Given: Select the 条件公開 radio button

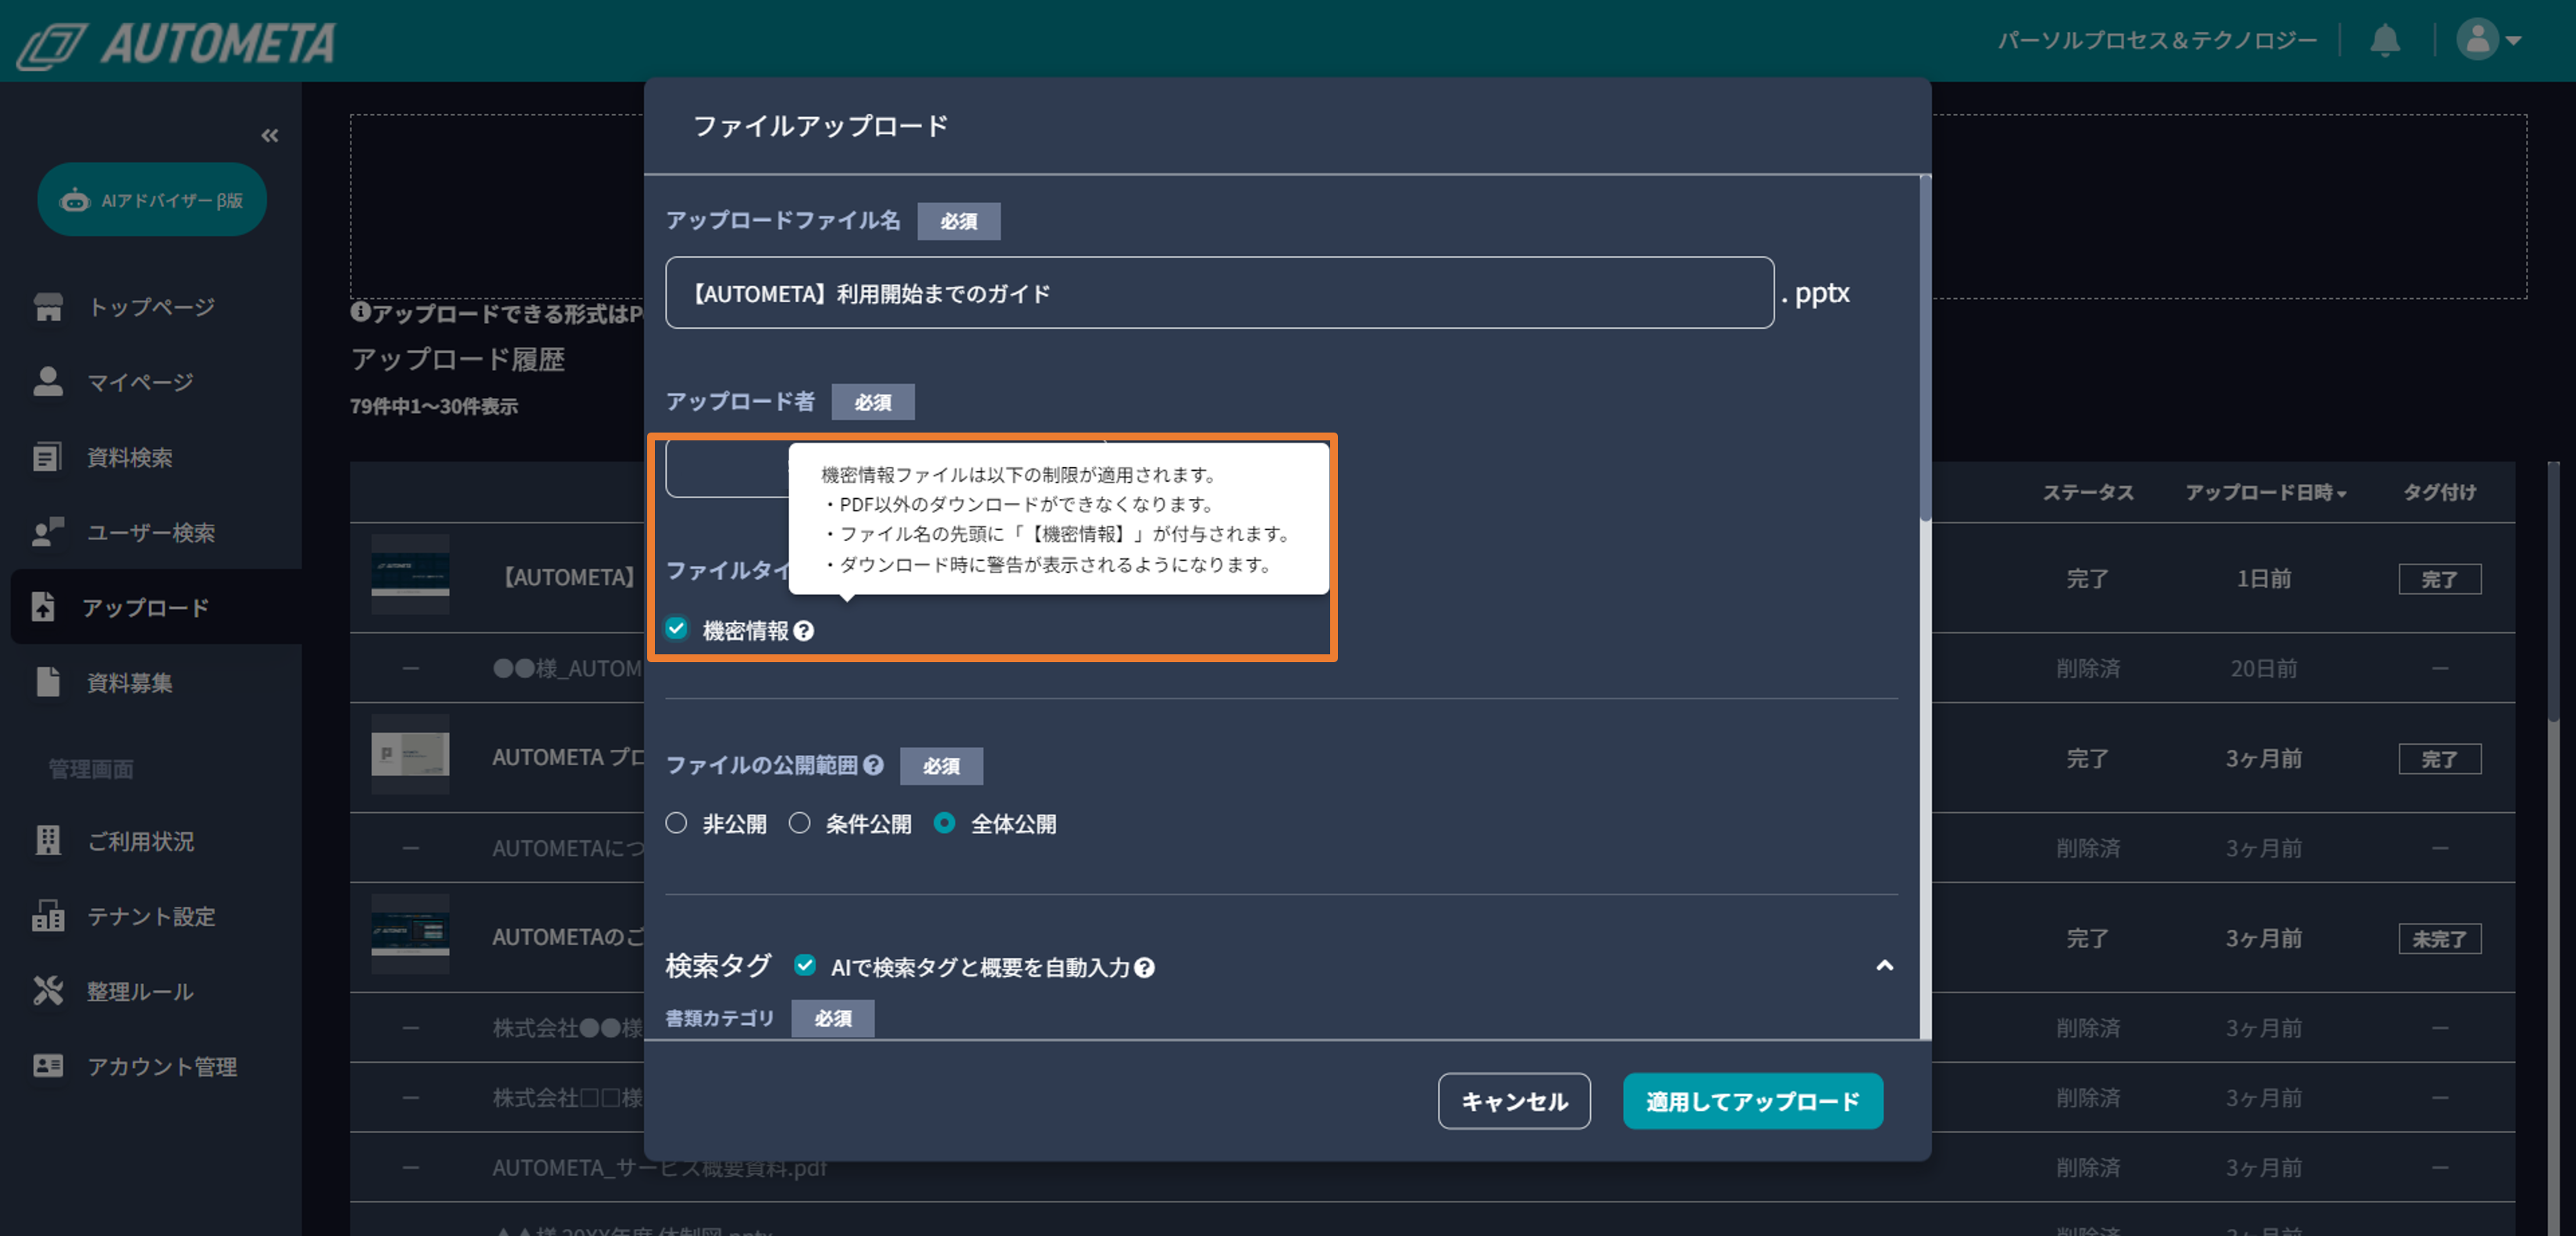Looking at the screenshot, I should (800, 822).
